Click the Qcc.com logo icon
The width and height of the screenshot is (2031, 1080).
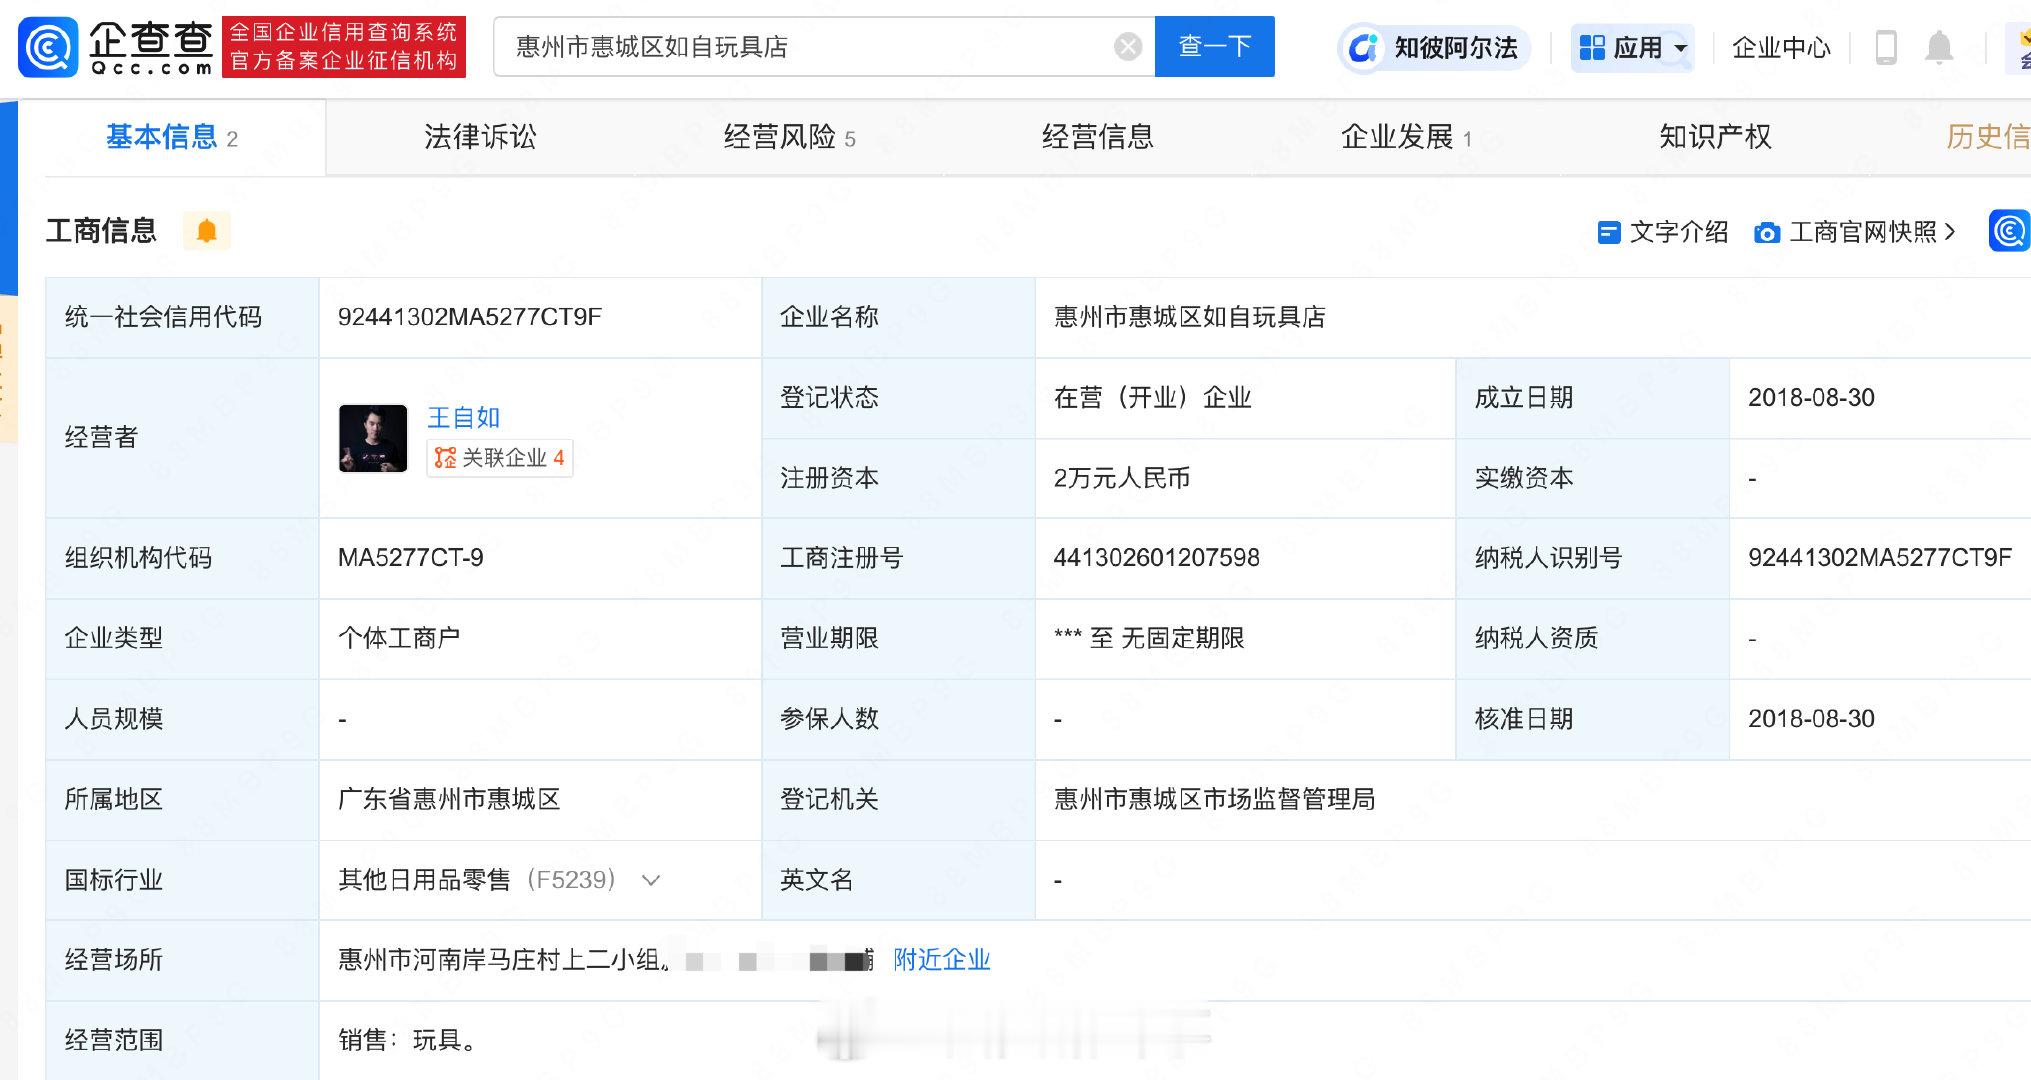48,47
